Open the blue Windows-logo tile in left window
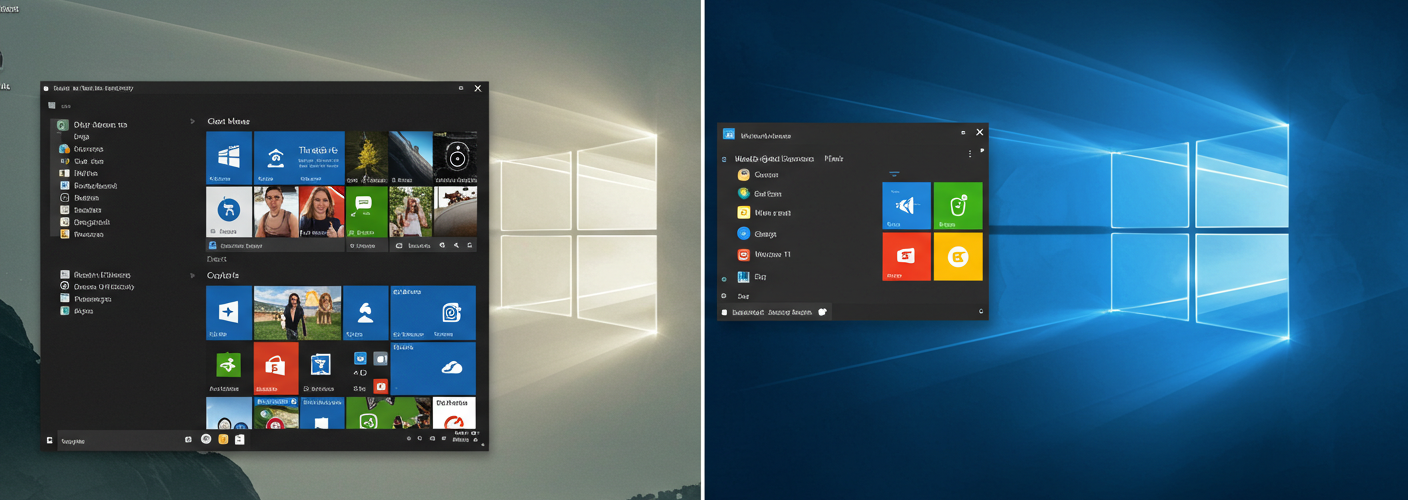The height and width of the screenshot is (500, 1408). (228, 157)
